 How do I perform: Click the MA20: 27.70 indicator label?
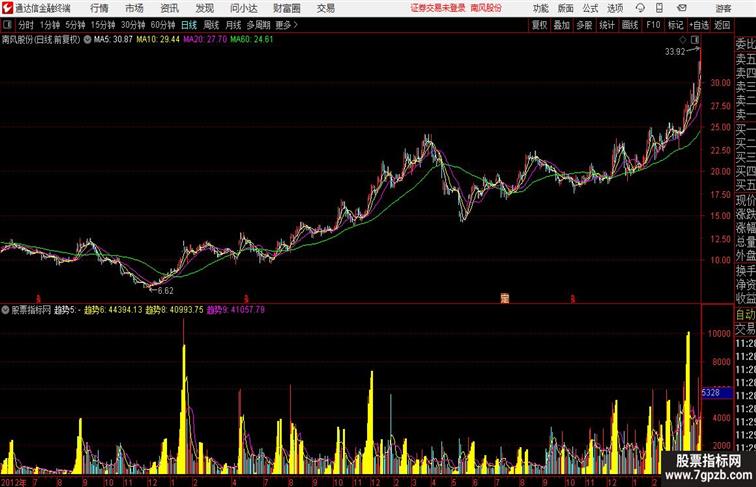click(205, 40)
